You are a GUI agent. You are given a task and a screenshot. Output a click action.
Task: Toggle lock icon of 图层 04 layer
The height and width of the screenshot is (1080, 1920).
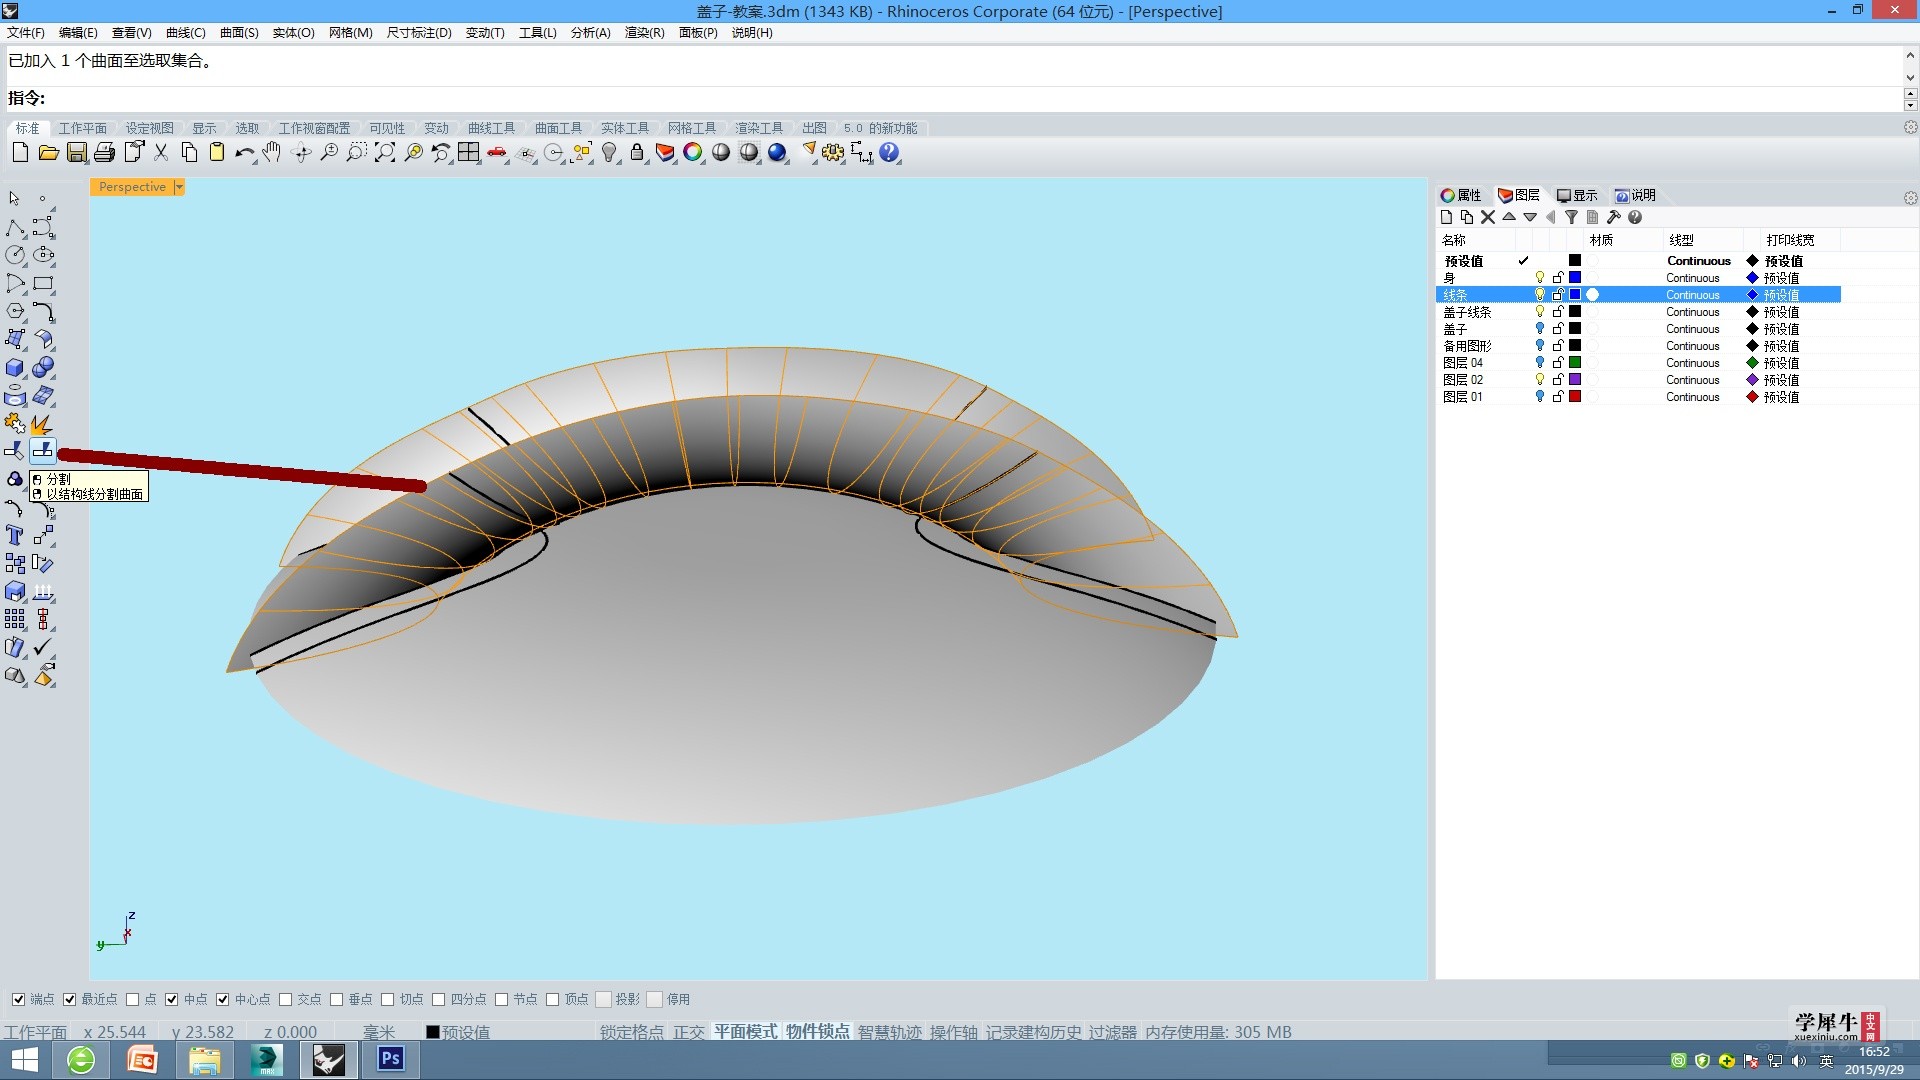(x=1558, y=363)
